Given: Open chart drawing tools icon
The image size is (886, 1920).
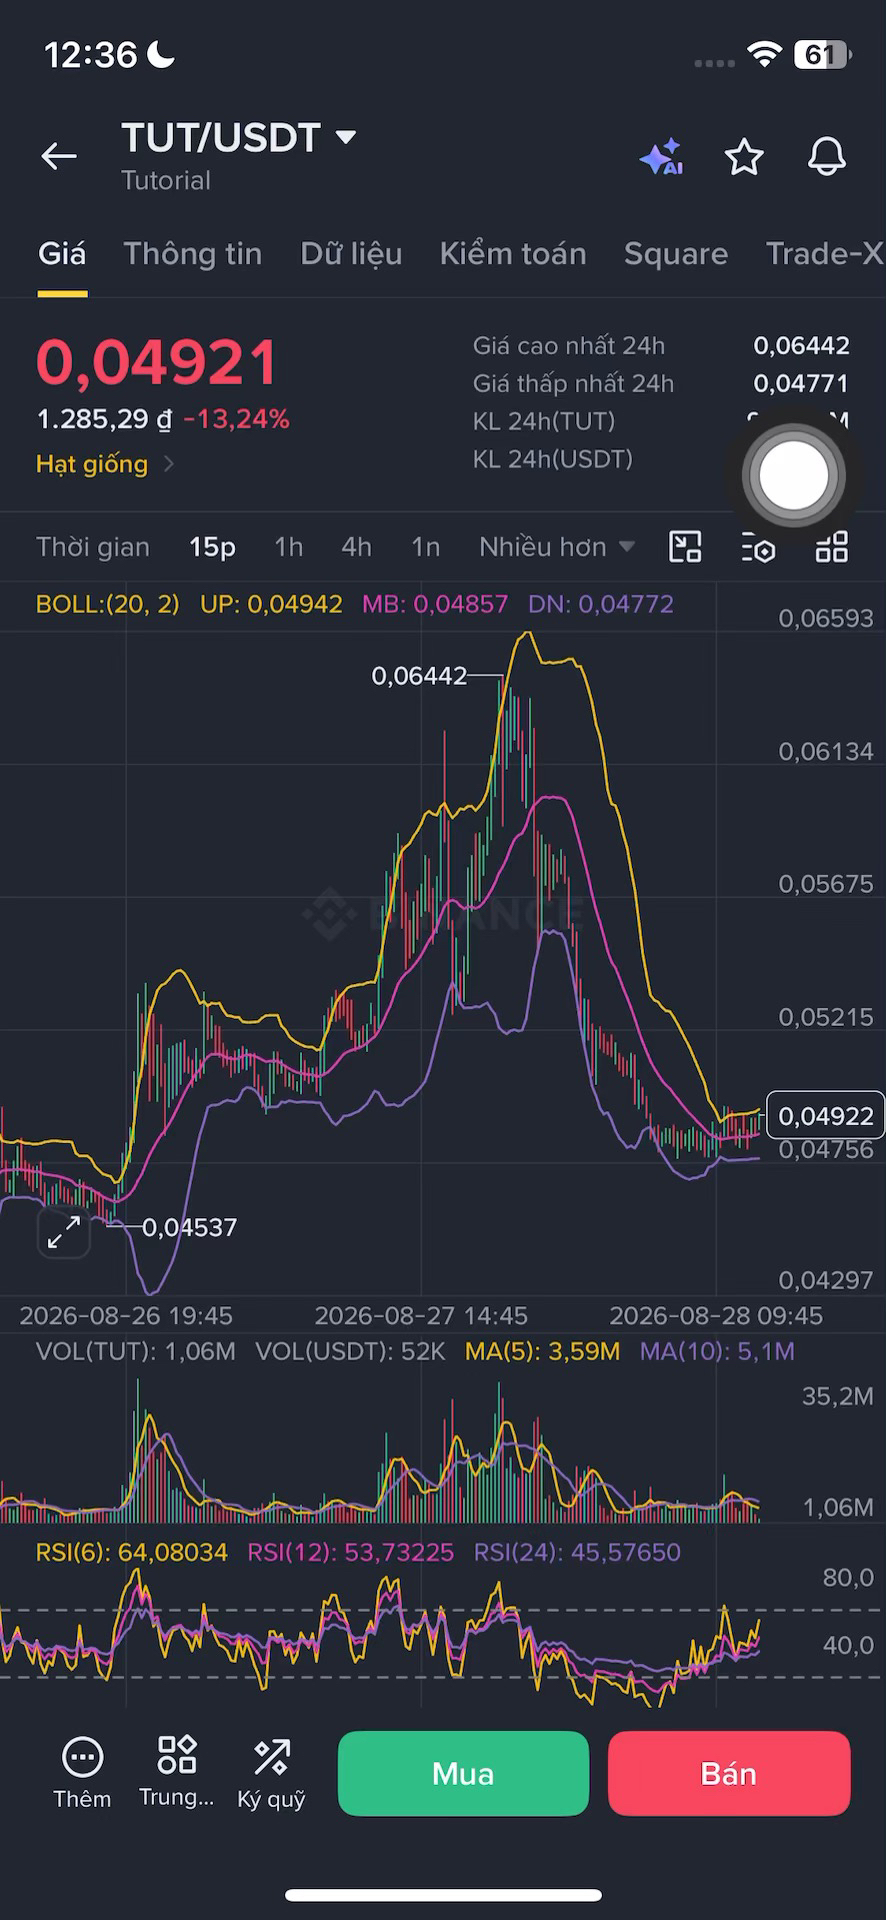Looking at the screenshot, I should pyautogui.click(x=685, y=547).
